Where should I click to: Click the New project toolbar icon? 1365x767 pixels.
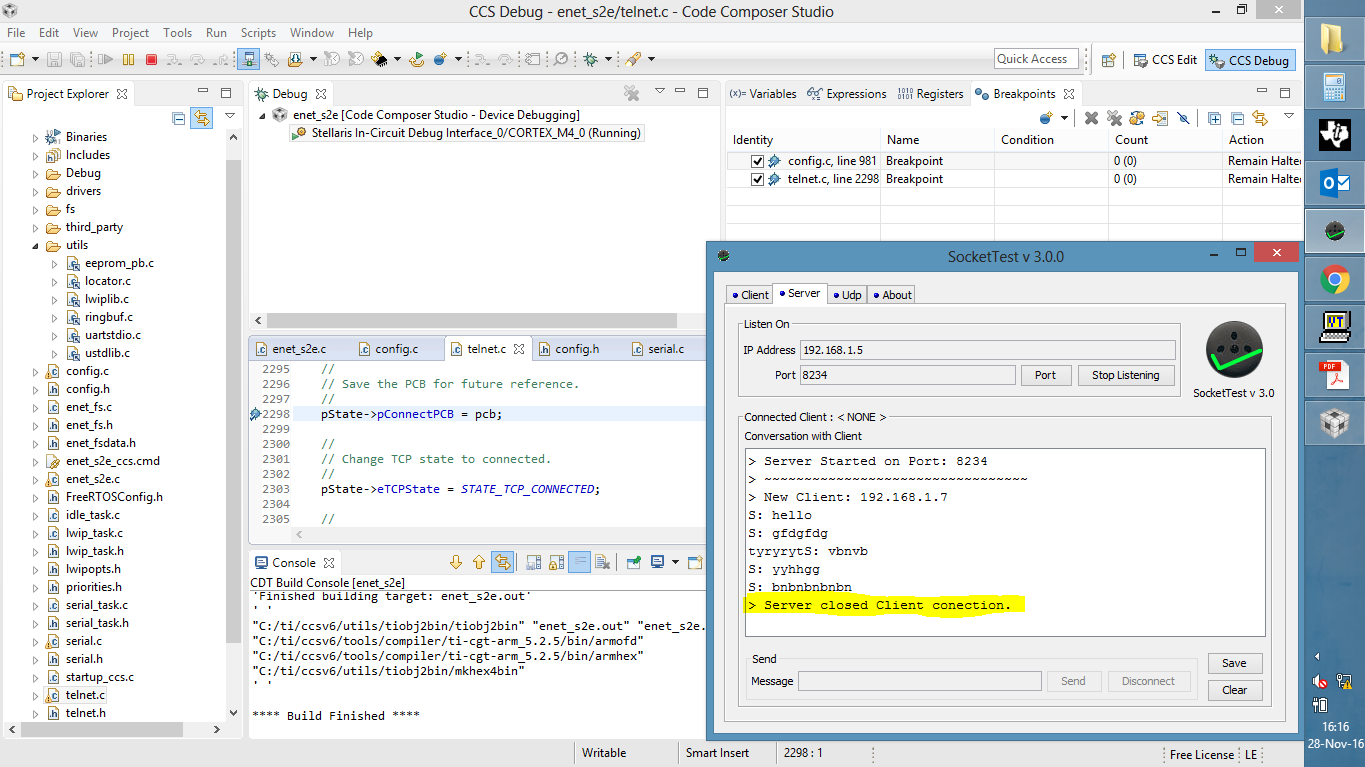click(x=17, y=60)
